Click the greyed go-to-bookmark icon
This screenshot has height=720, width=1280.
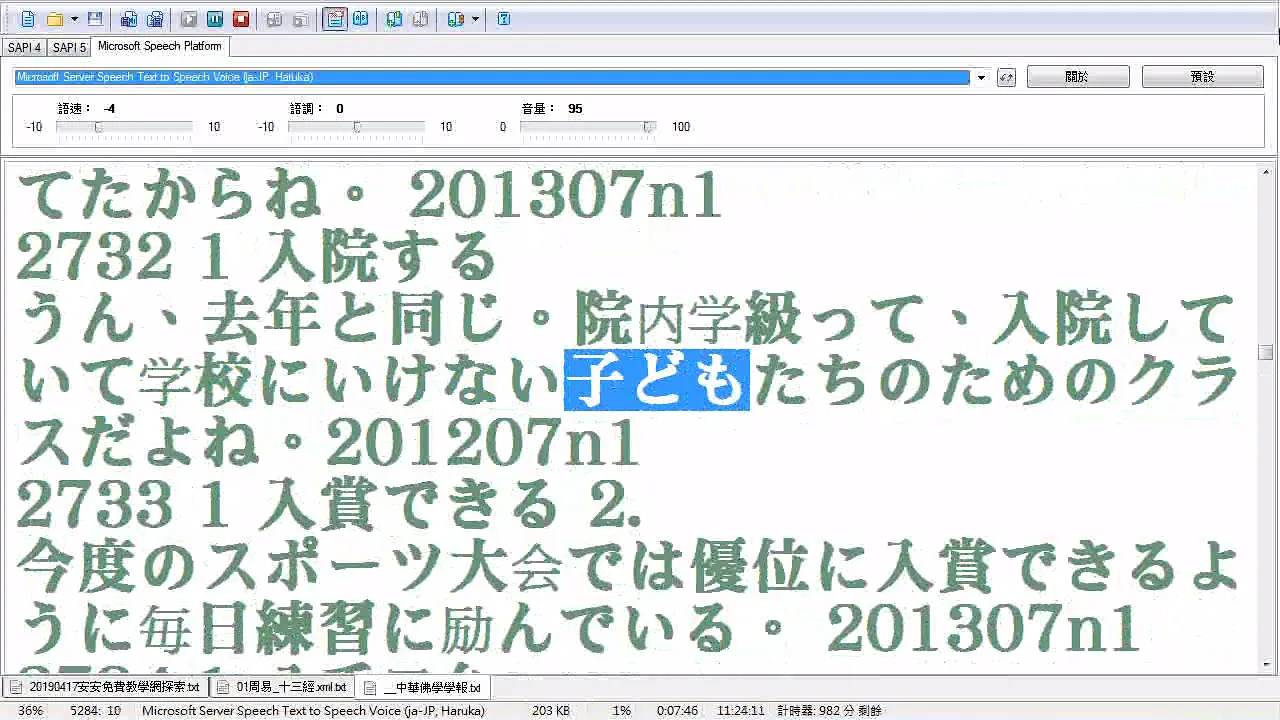click(420, 19)
